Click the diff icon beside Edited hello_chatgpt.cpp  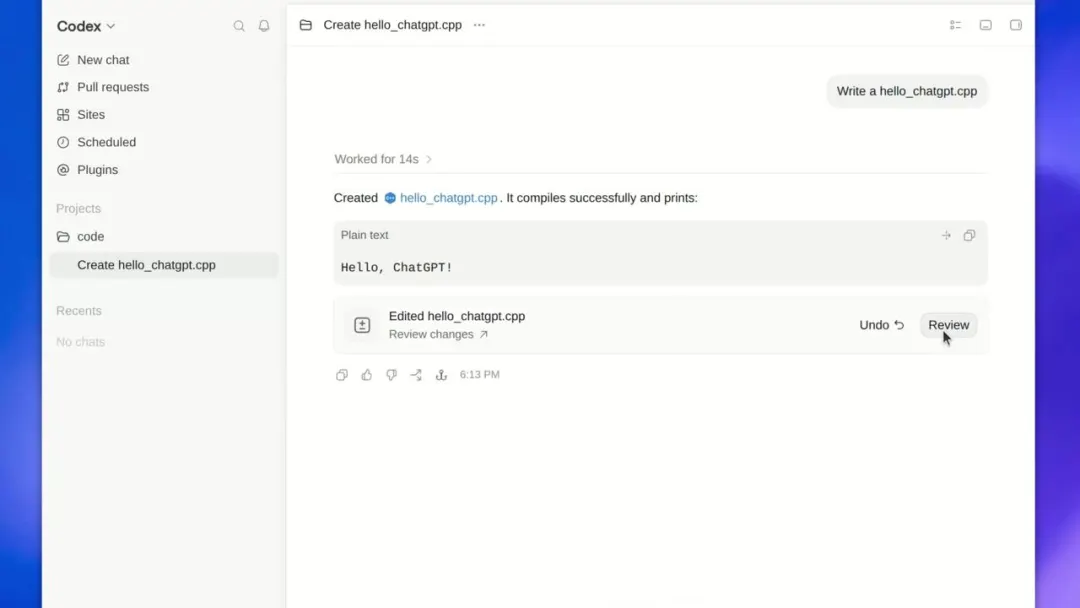click(362, 325)
